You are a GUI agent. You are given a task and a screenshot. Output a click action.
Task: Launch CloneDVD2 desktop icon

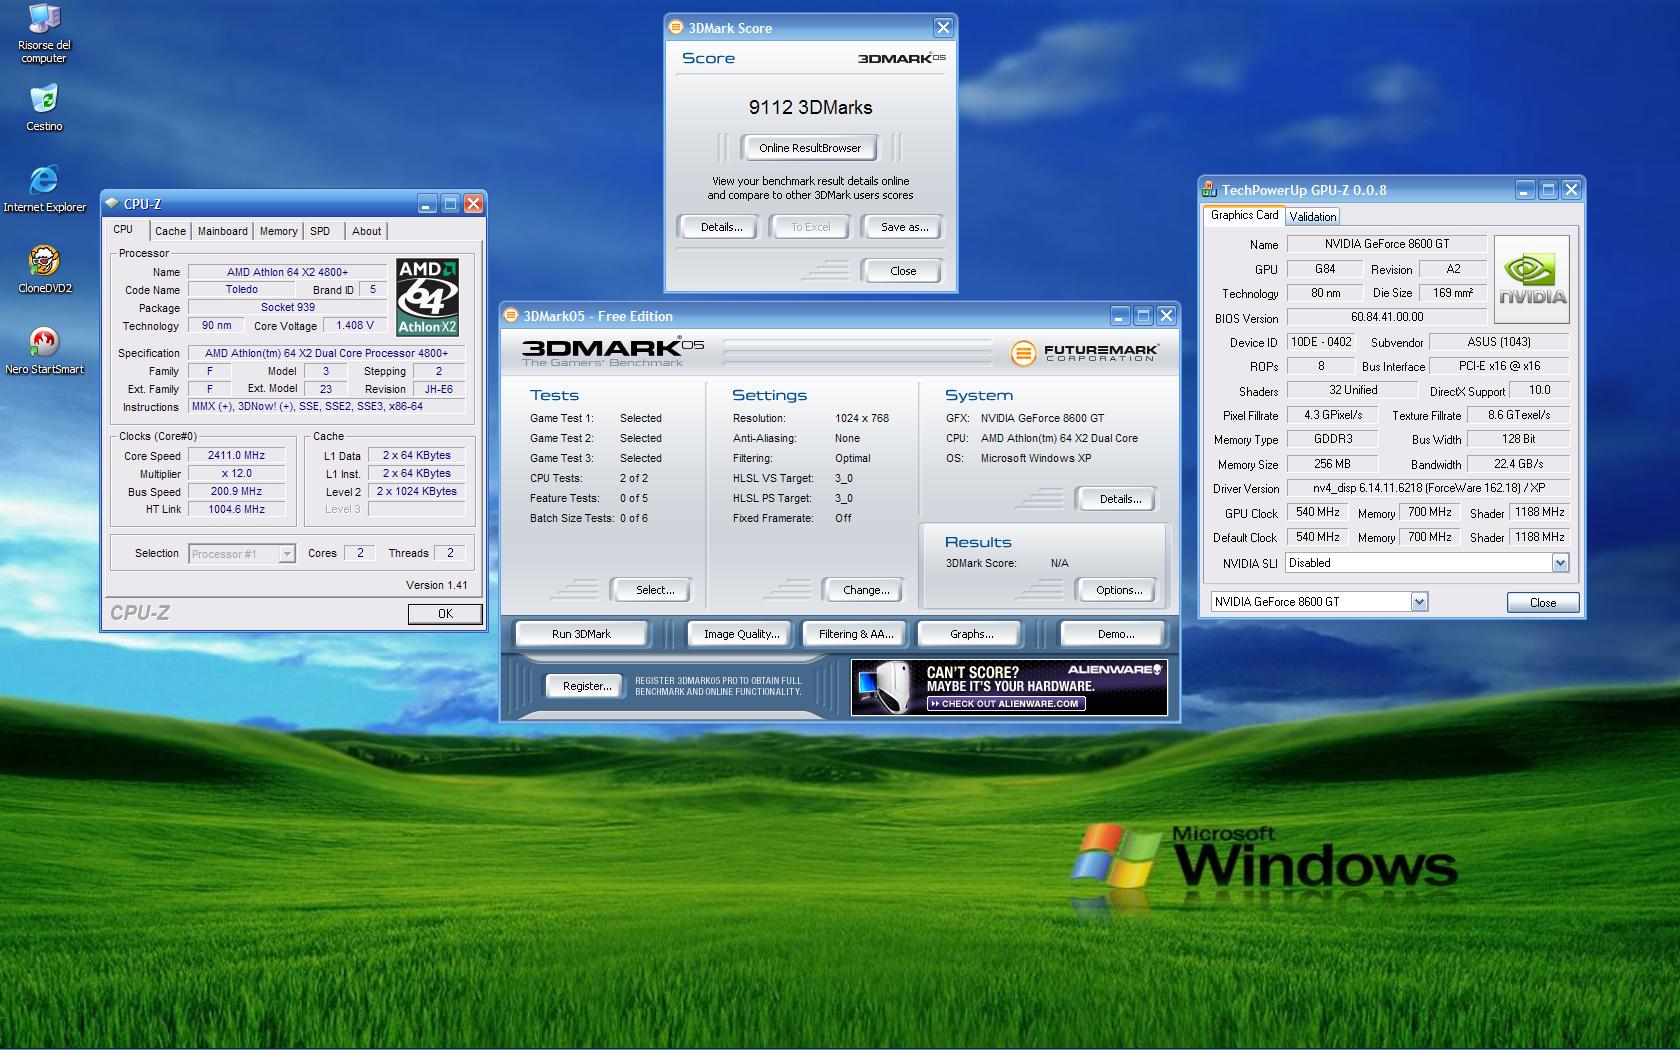pos(44,268)
